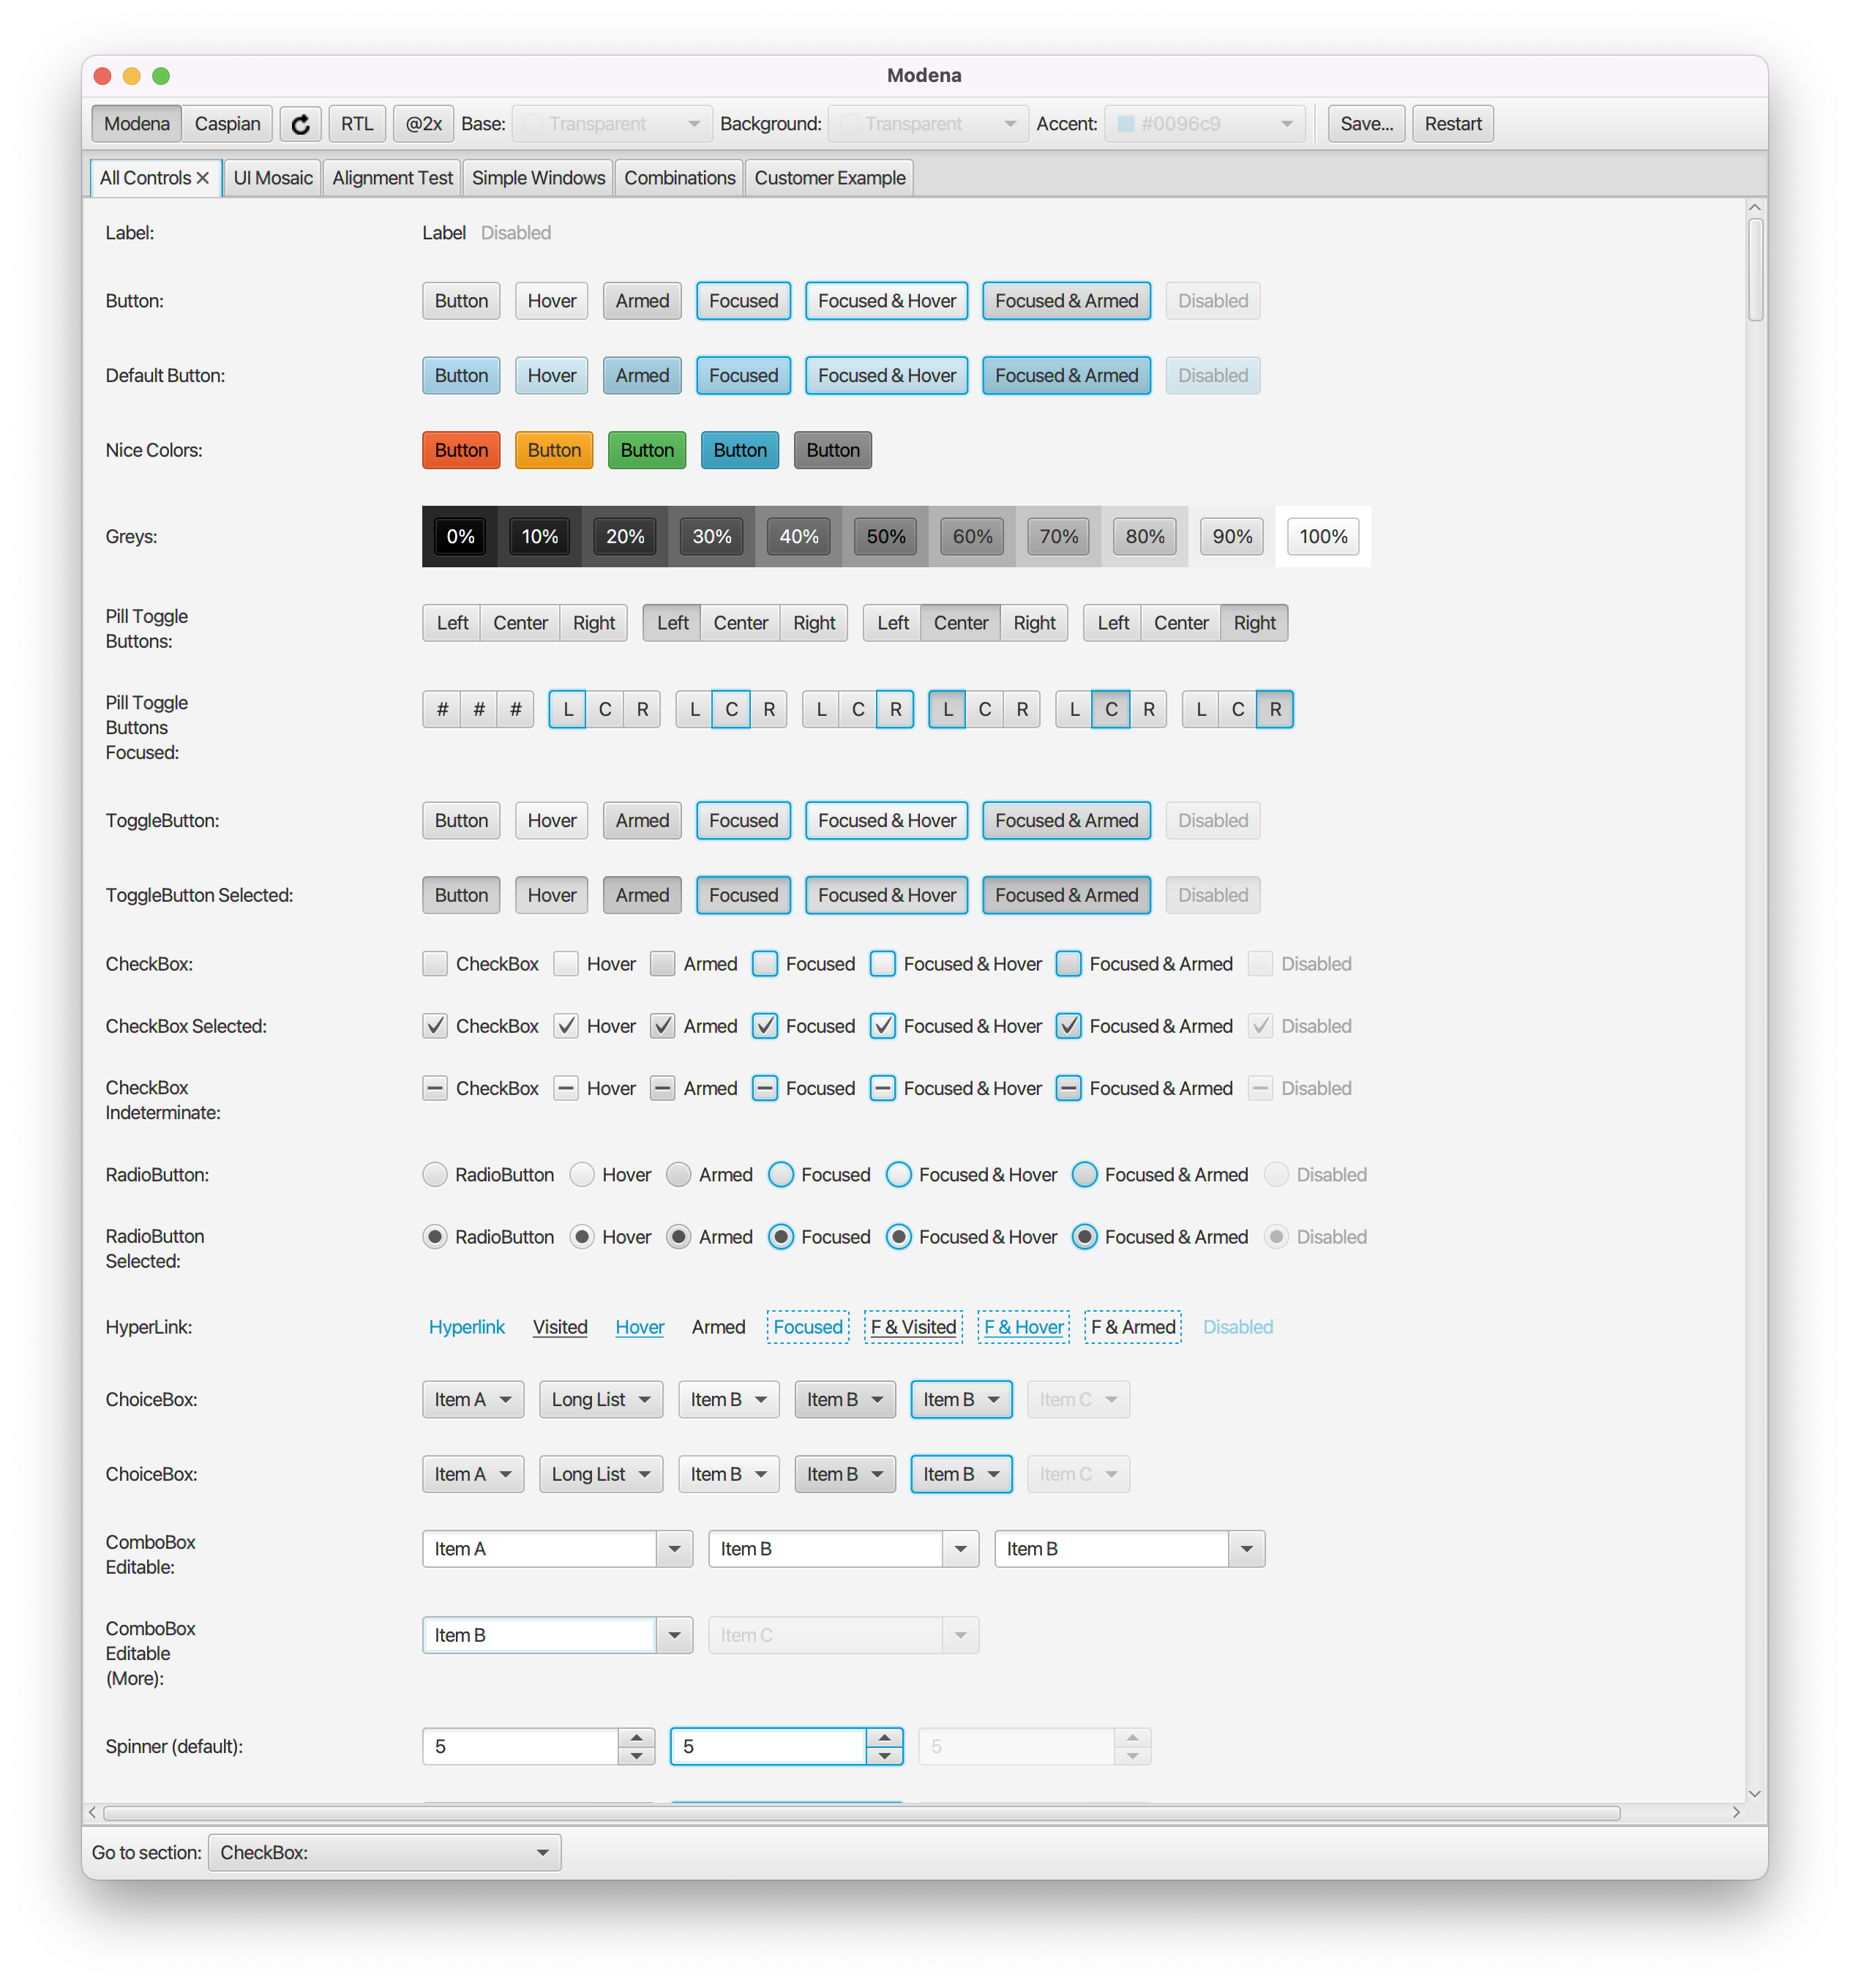
Task: Click the focused spinner's down arrow
Action: tap(884, 1756)
